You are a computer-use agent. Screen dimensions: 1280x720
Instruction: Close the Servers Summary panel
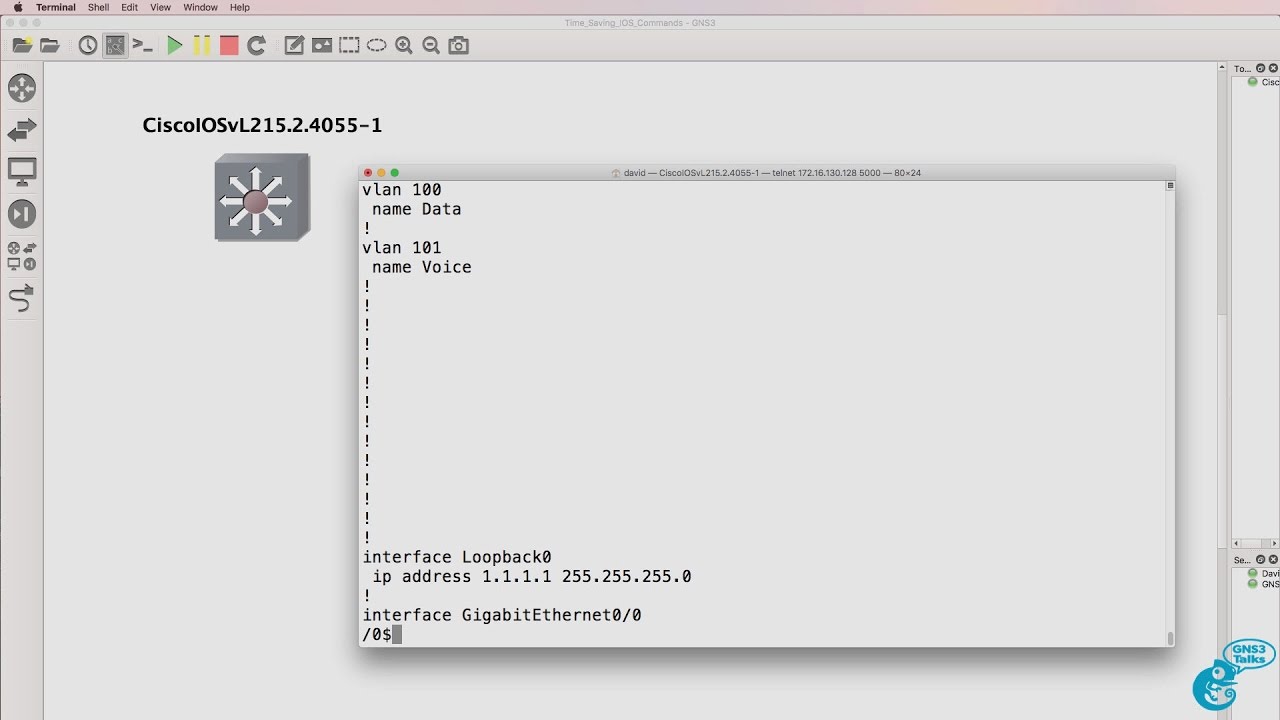1273,560
